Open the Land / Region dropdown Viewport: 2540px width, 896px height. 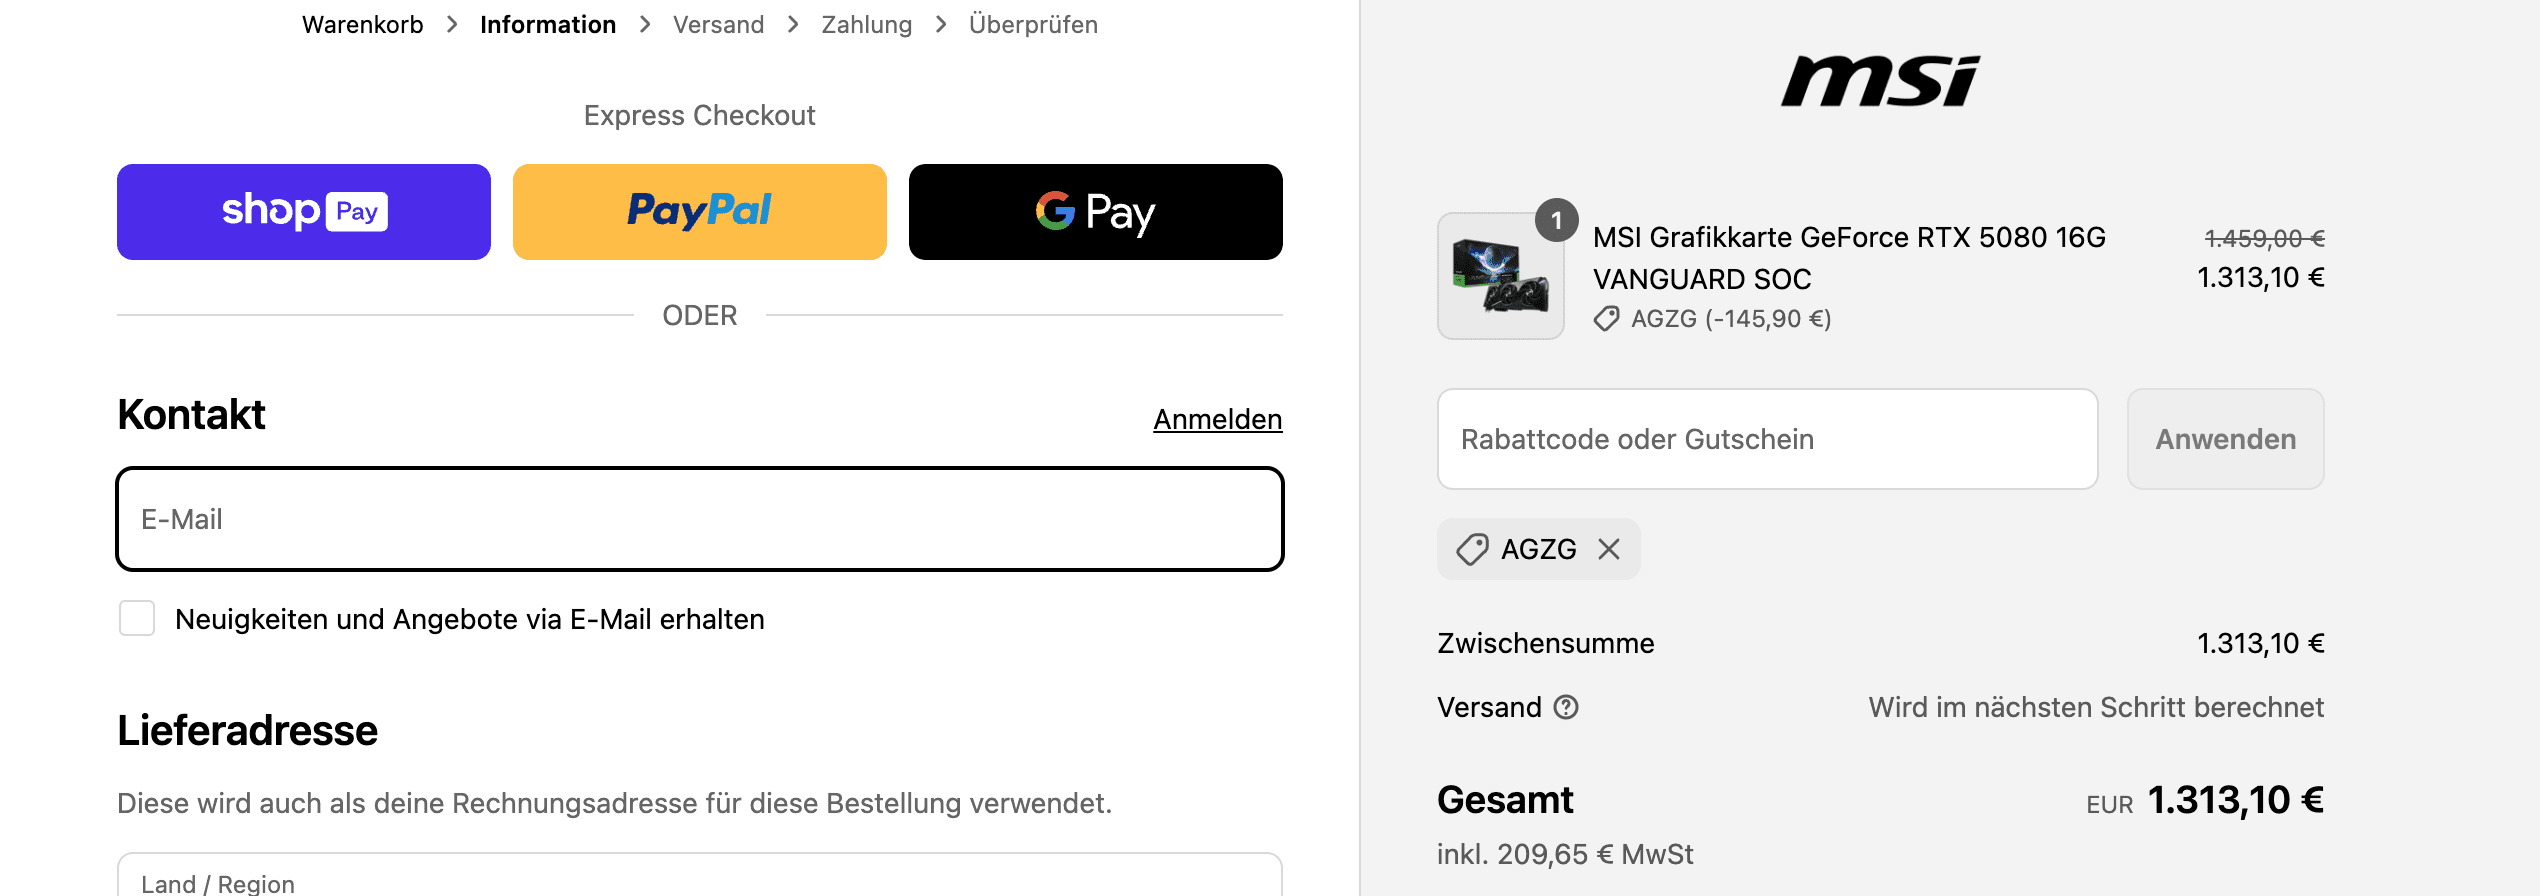699,878
